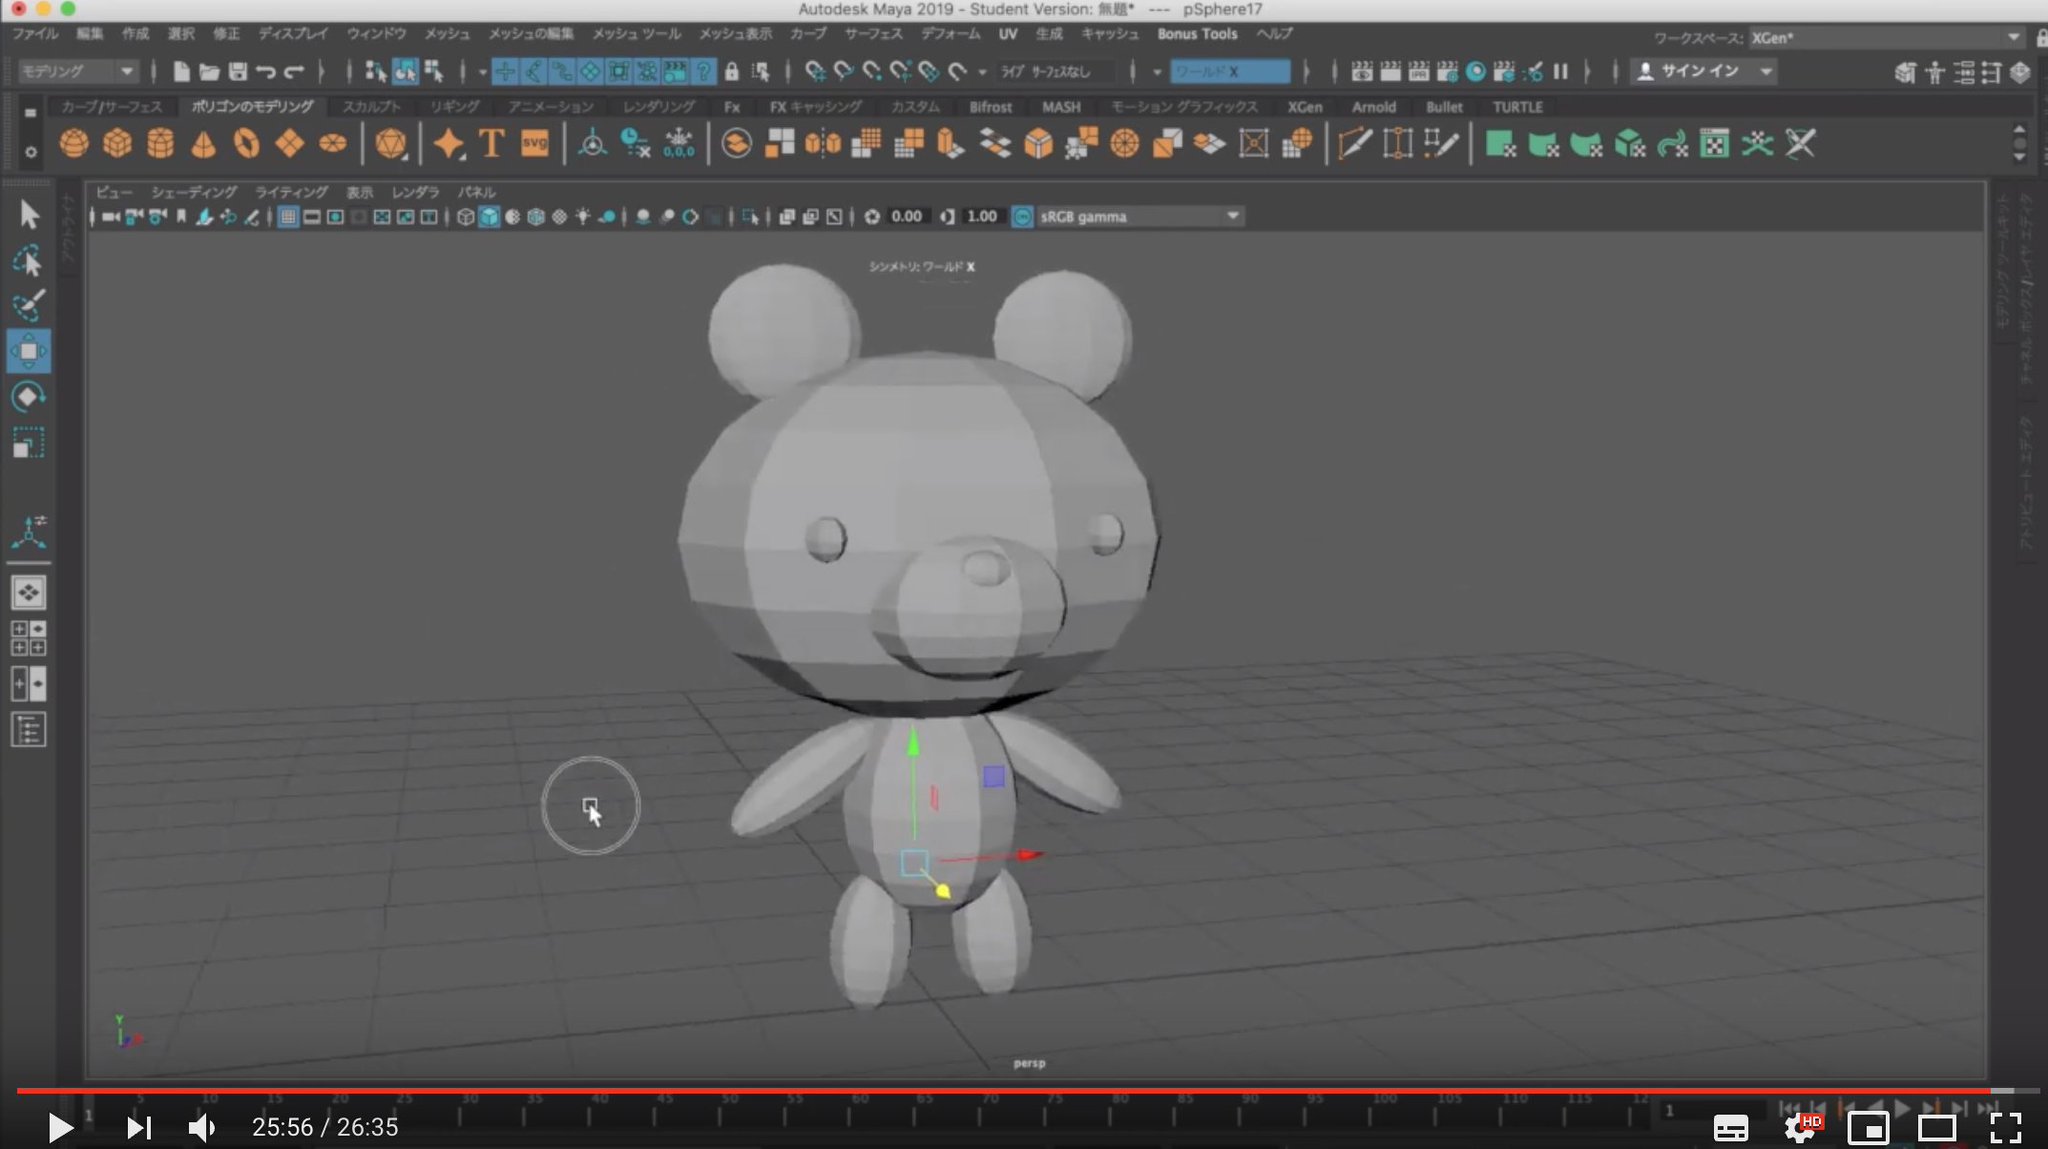
Task: Select the Lasso tool in toolbox
Action: click(x=28, y=260)
